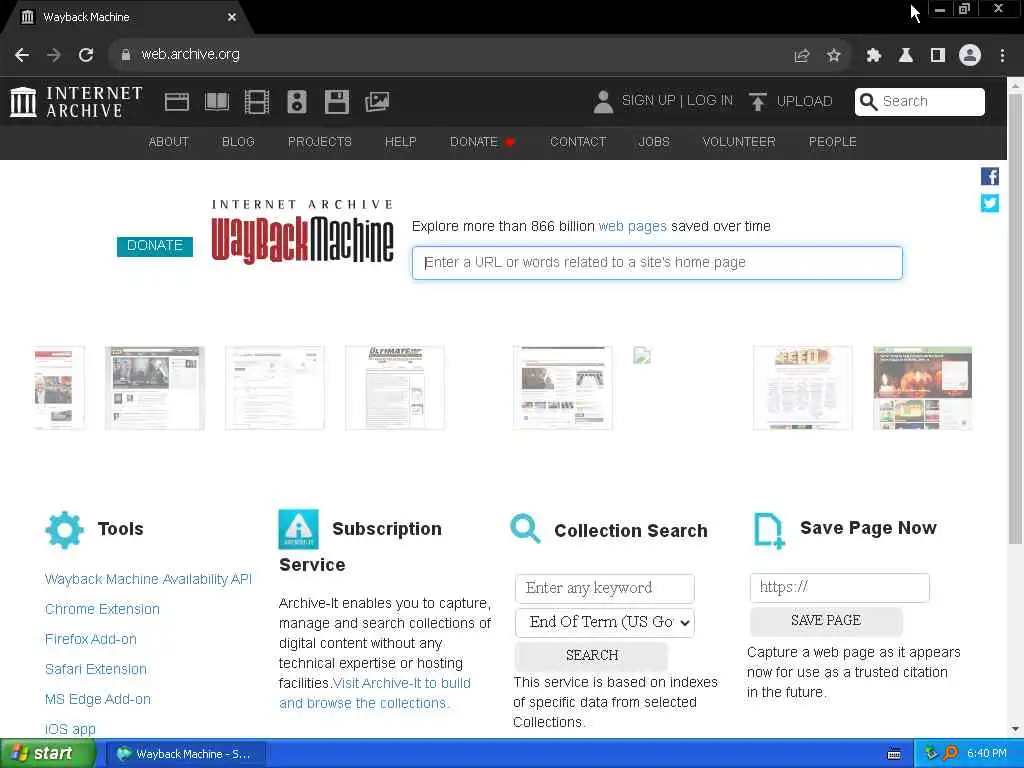The width and height of the screenshot is (1024, 768).
Task: Open the Images icon in header
Action: 377,102
